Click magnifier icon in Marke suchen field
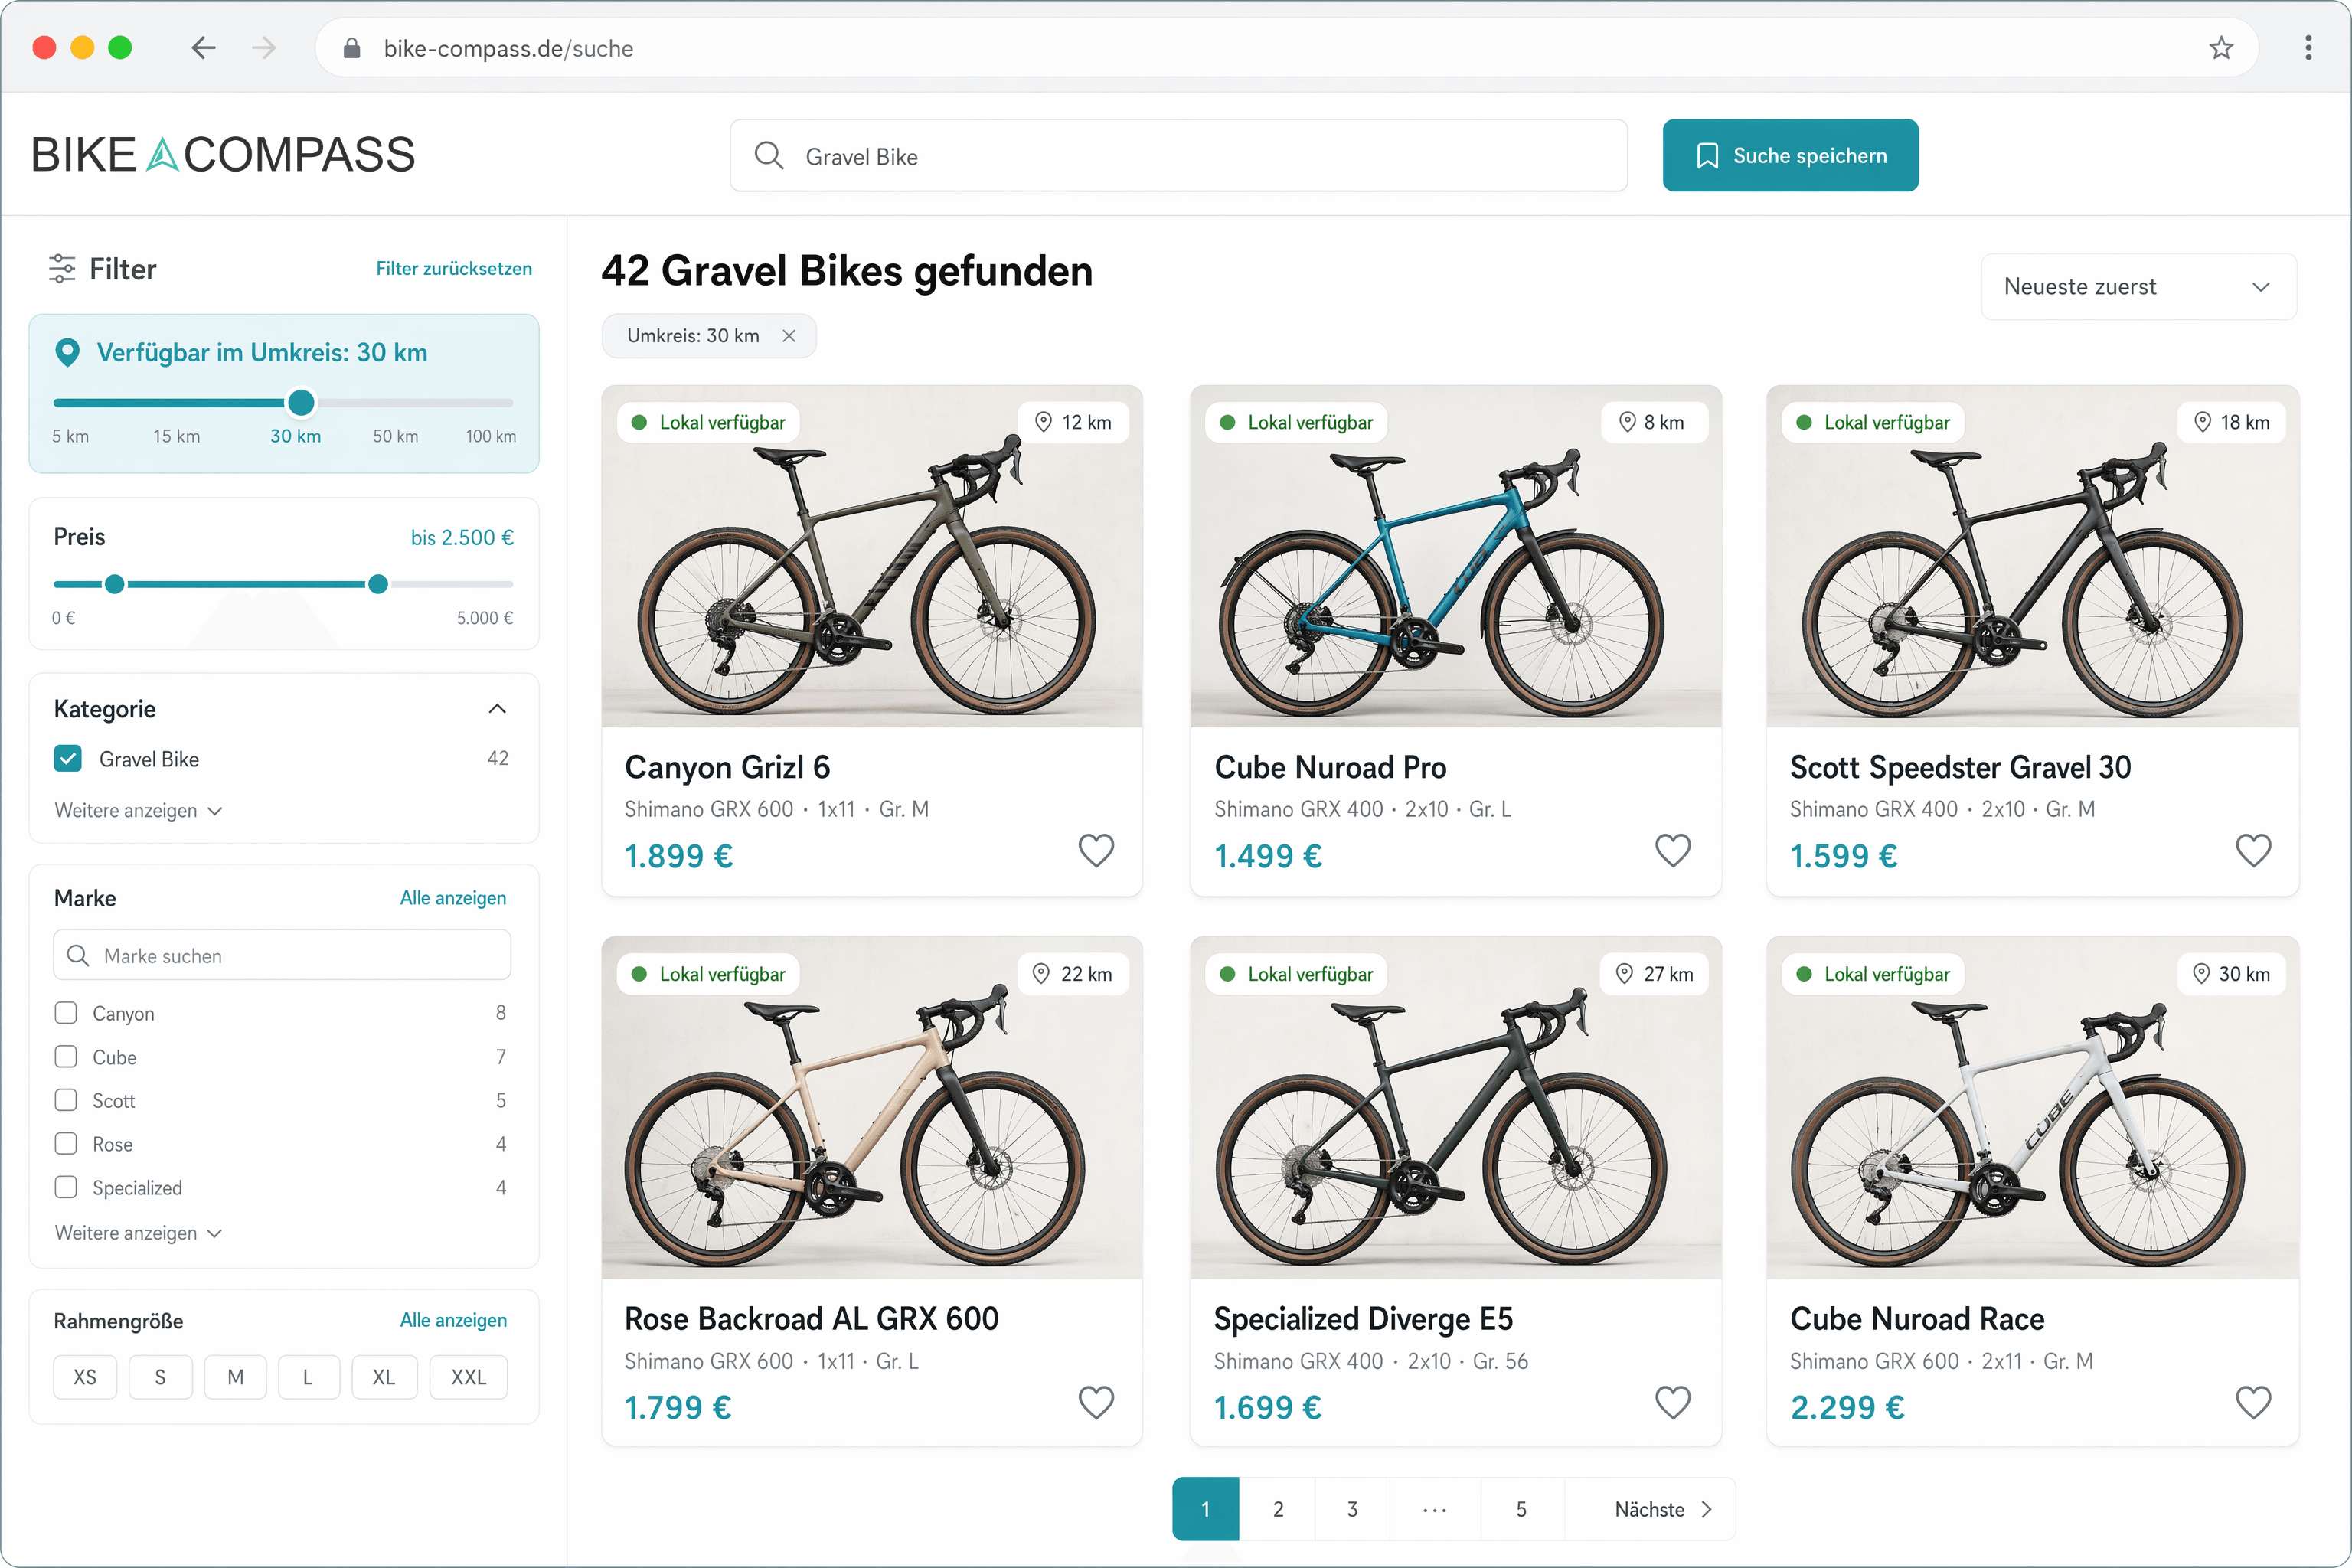This screenshot has width=2352, height=1568. tap(78, 956)
